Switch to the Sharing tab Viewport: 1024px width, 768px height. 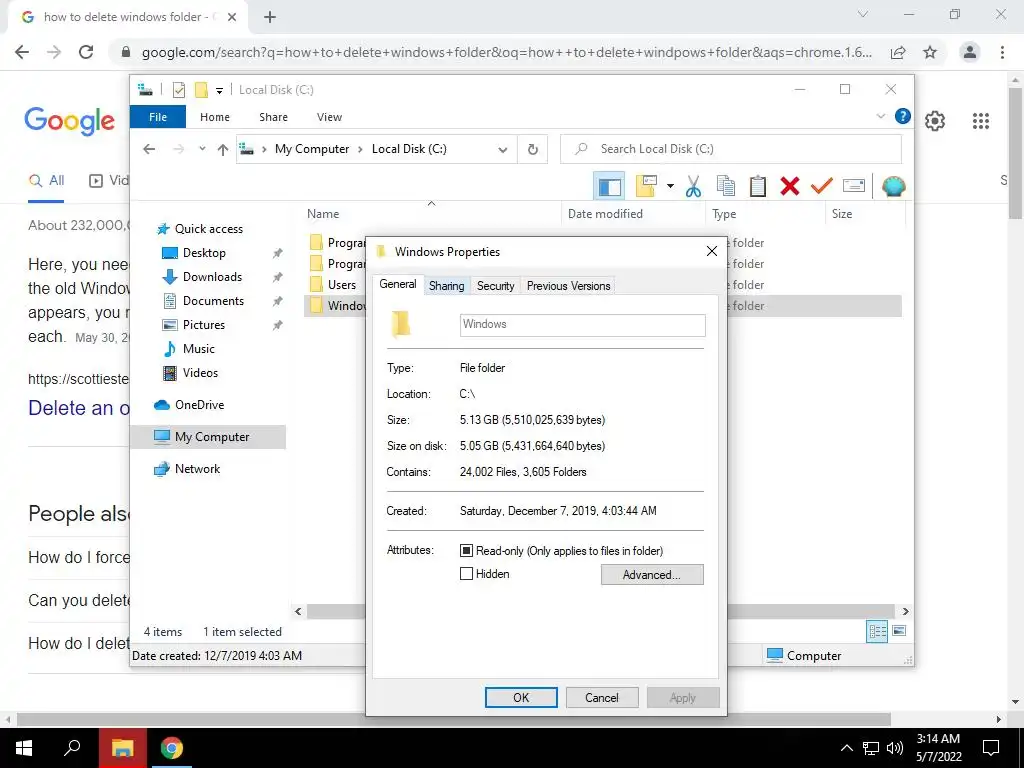[x=447, y=286]
